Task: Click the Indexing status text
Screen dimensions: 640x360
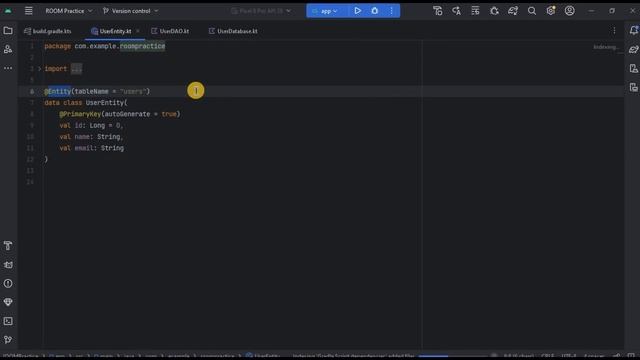Action: coord(605,47)
